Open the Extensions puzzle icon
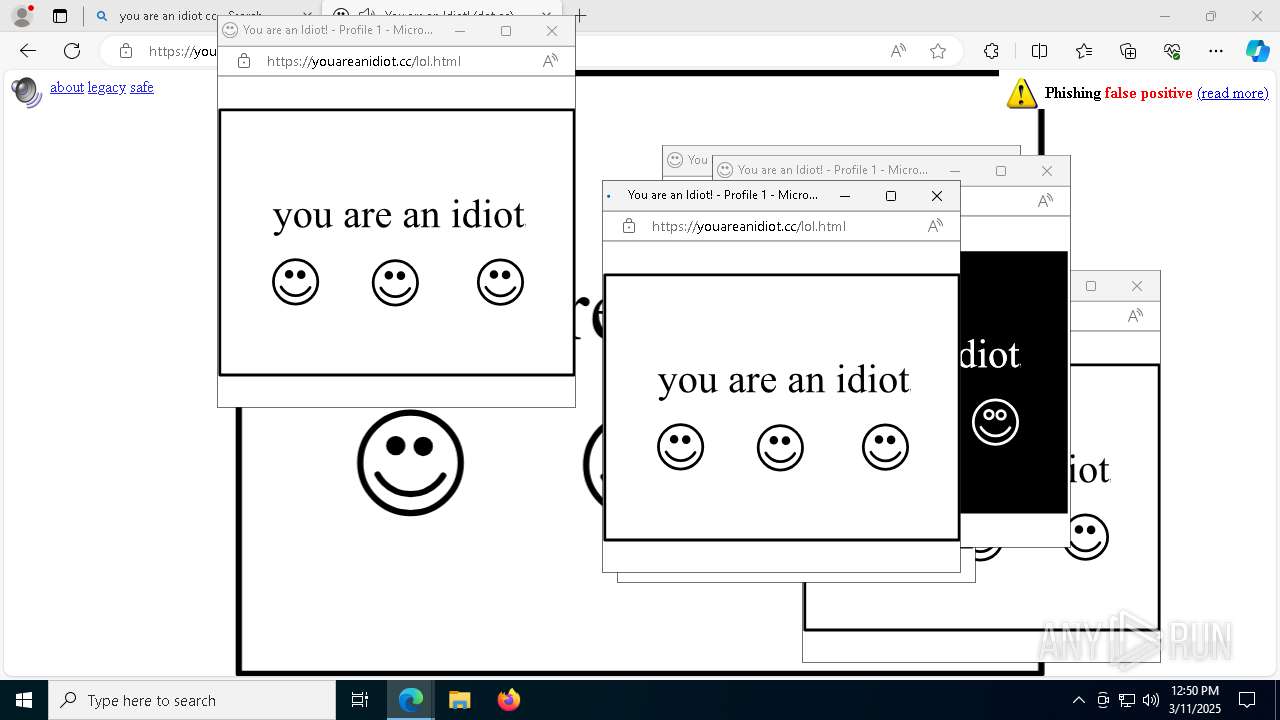 tap(991, 51)
